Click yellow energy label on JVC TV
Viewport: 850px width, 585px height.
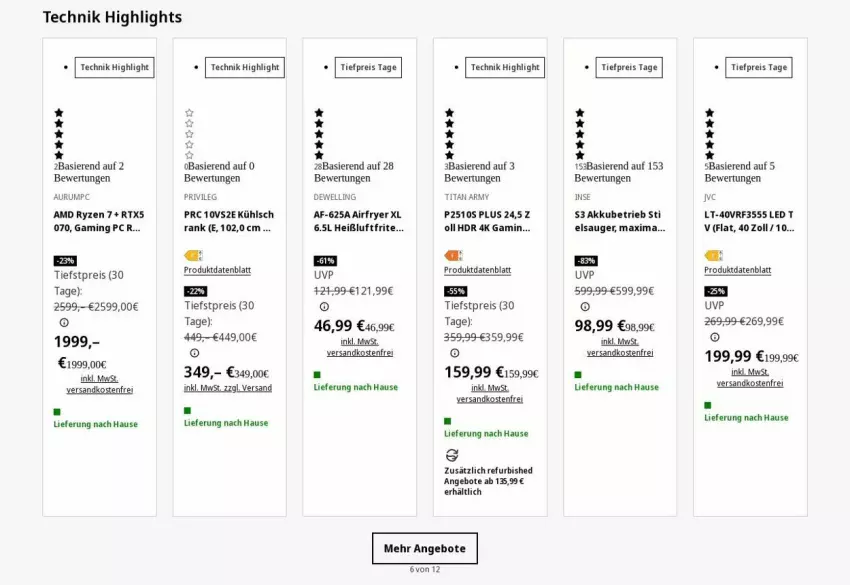[x=713, y=256]
